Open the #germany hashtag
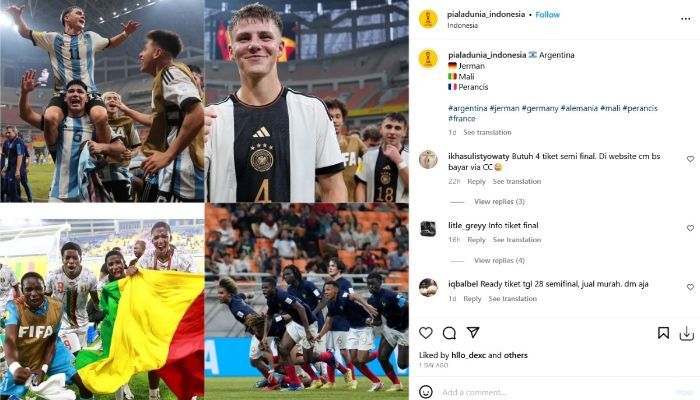This screenshot has width=700, height=400. (x=540, y=108)
